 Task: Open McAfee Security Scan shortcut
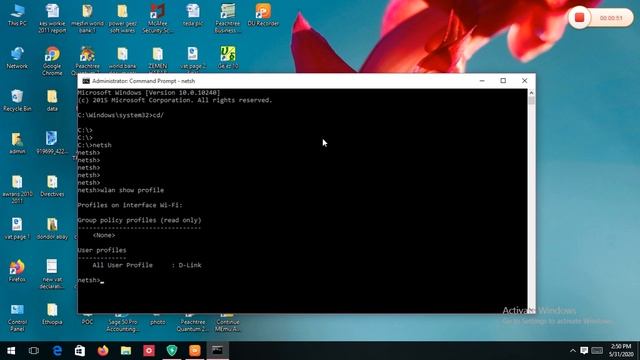pyautogui.click(x=158, y=18)
